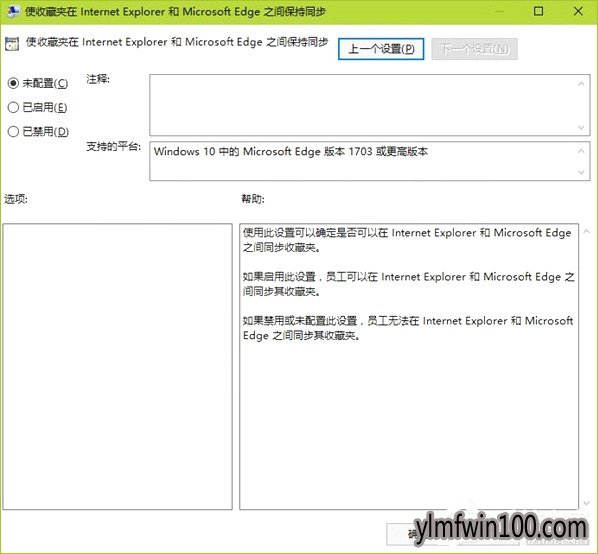Click the title bar application icon
The image size is (598, 554).
tap(13, 11)
